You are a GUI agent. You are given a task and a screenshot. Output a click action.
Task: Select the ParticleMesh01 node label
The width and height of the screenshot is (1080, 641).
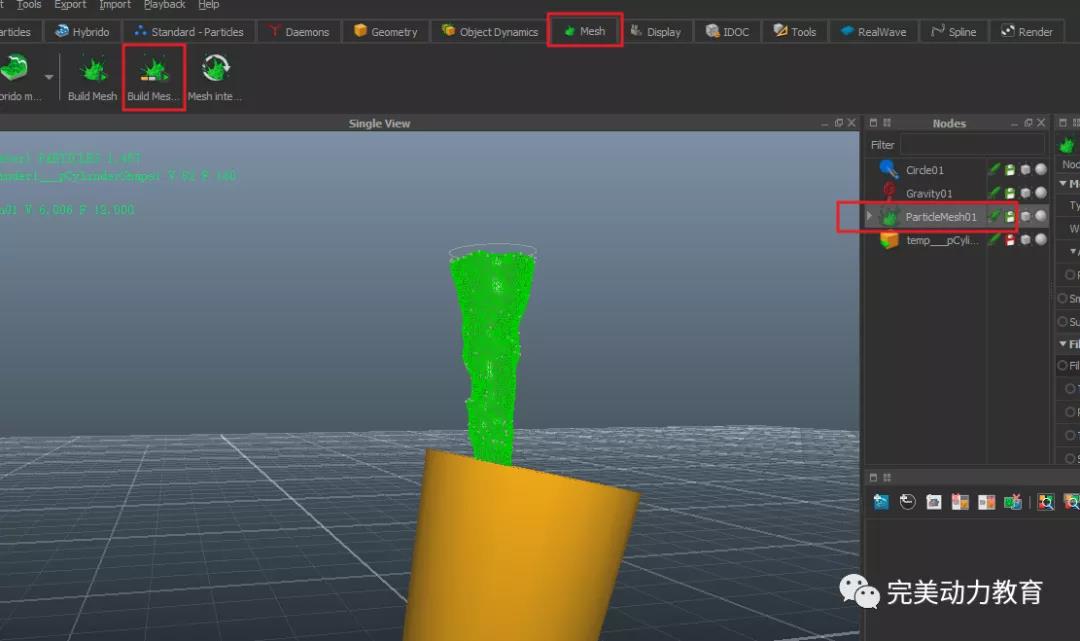[940, 217]
